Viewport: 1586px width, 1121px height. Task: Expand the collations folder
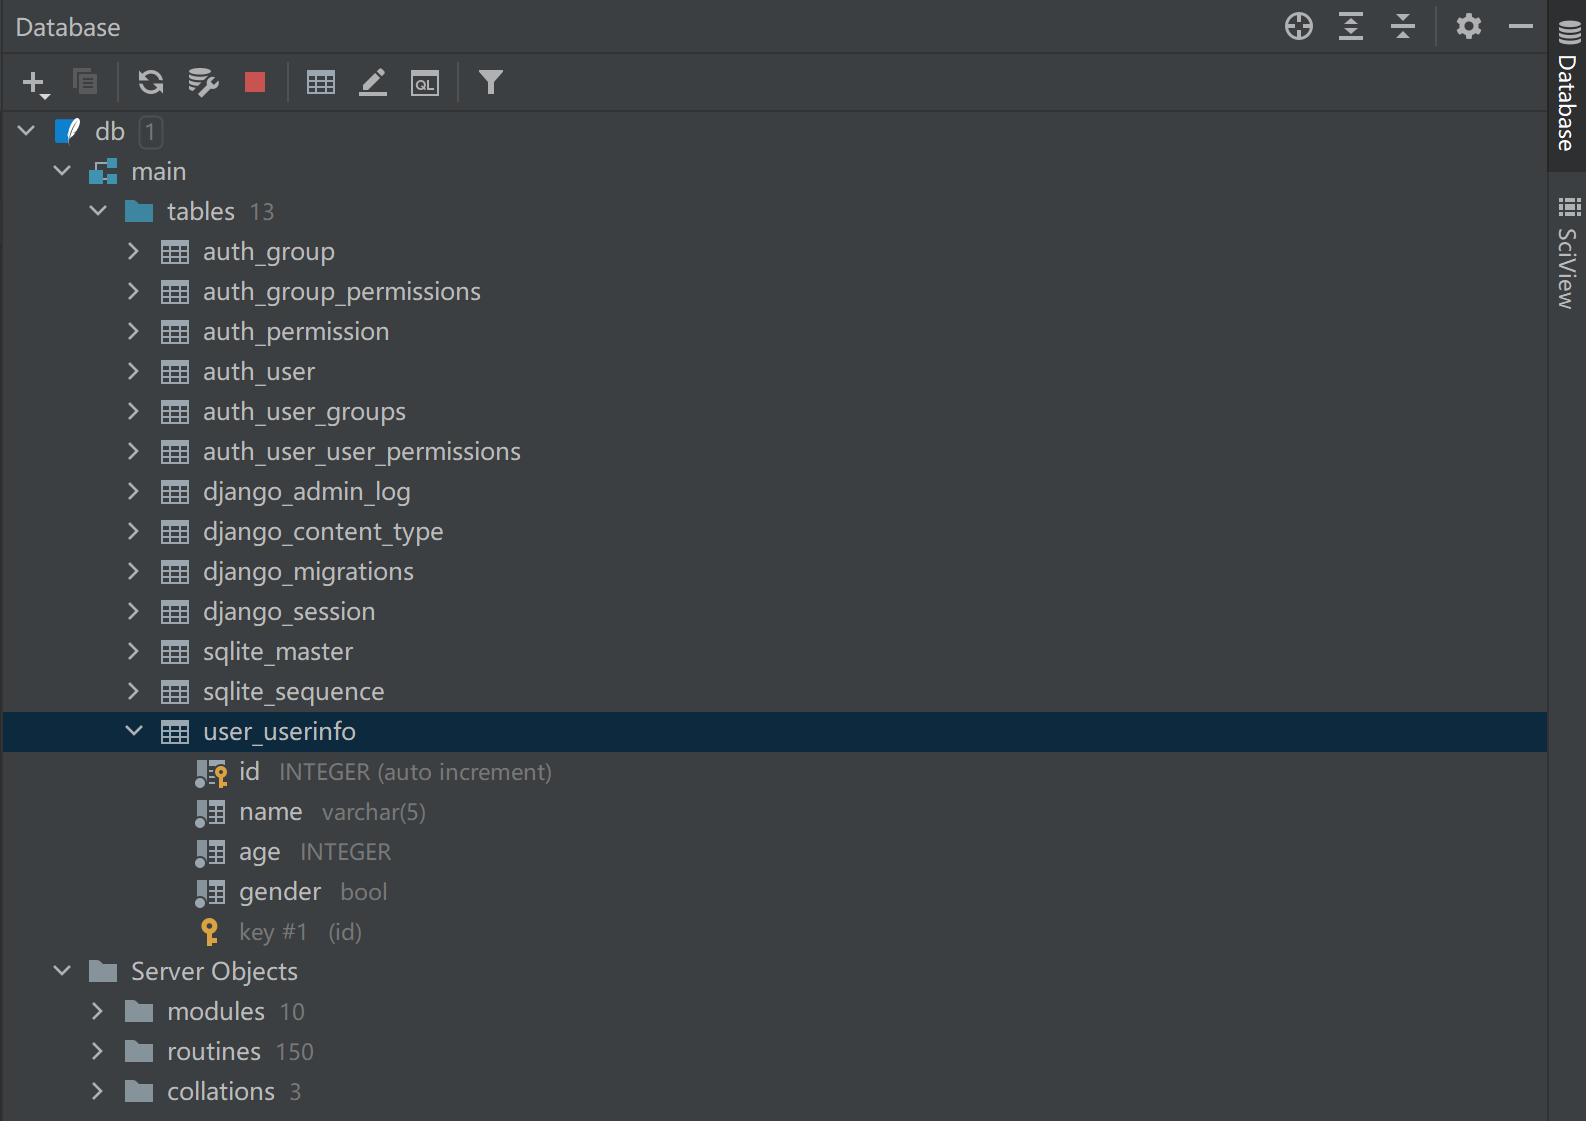97,1091
